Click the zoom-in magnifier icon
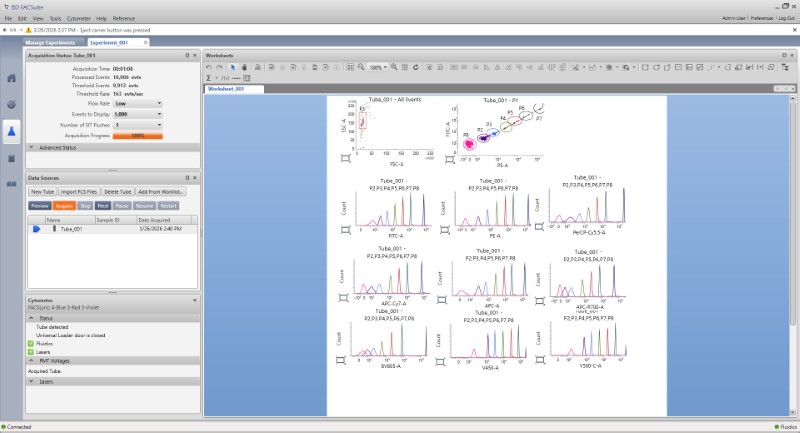800x433 pixels. click(x=394, y=67)
